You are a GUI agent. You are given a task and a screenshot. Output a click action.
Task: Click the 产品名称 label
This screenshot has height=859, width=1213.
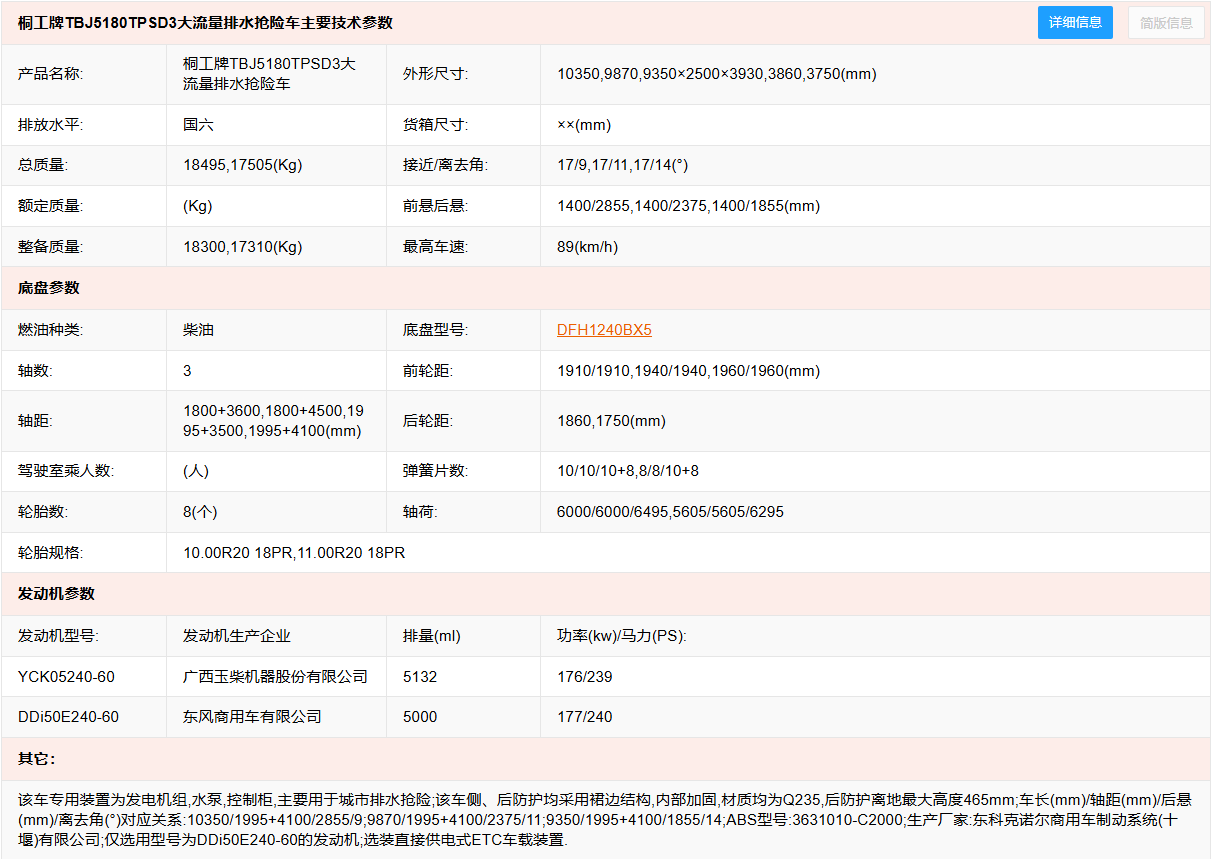[x=50, y=74]
